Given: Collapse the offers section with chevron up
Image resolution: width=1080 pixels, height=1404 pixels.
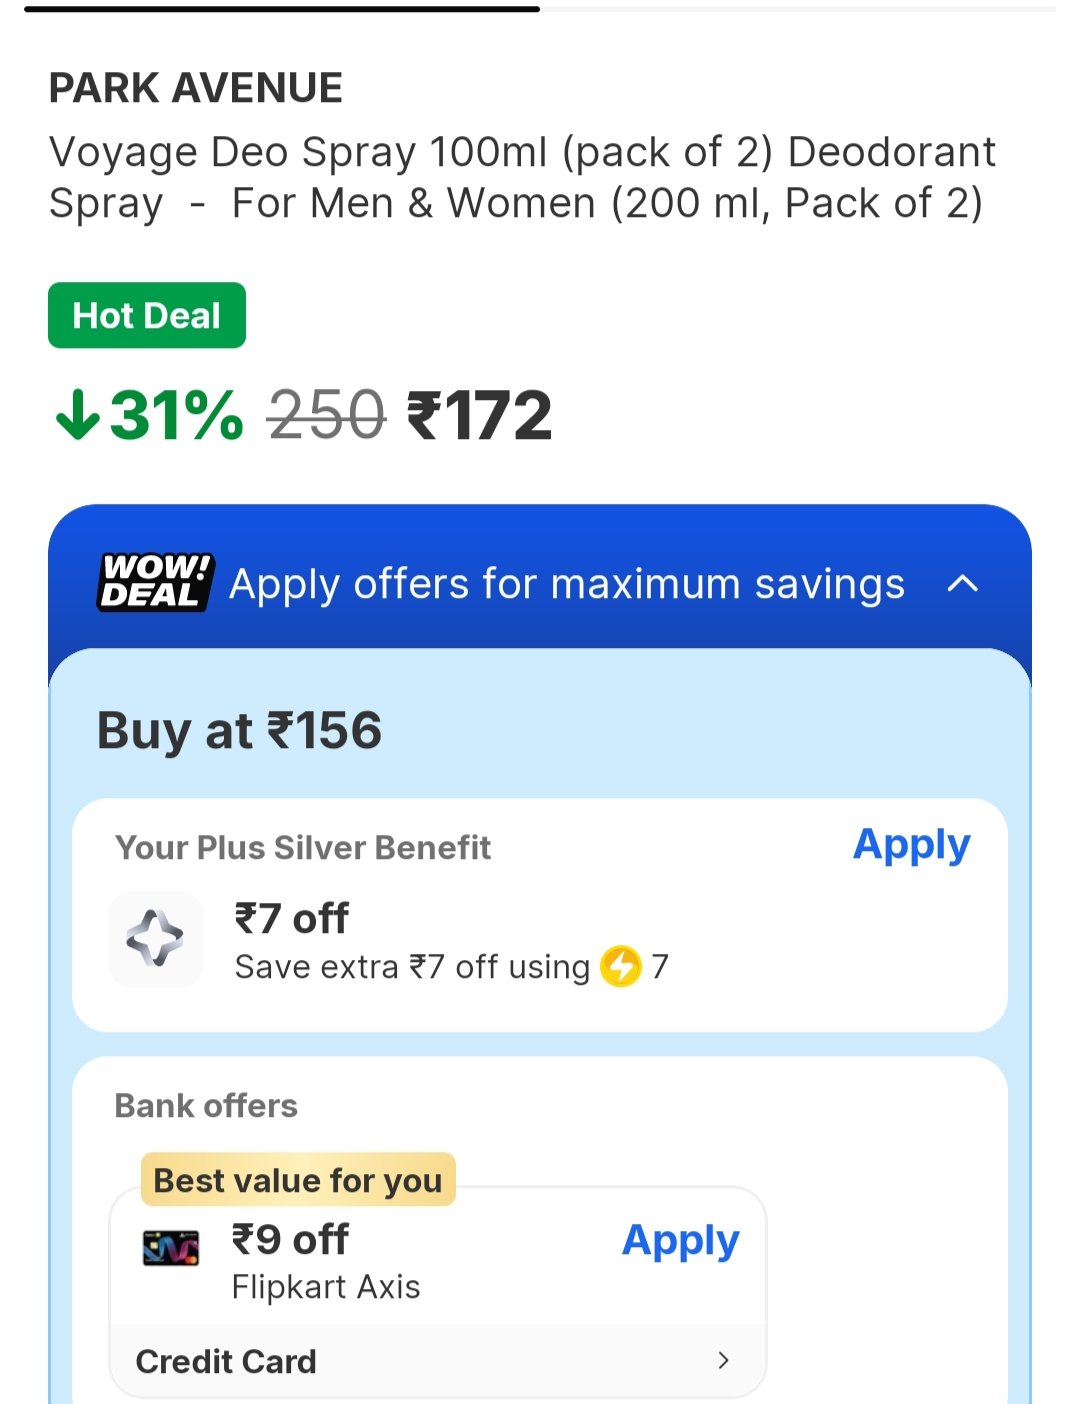Looking at the screenshot, I should click(962, 583).
